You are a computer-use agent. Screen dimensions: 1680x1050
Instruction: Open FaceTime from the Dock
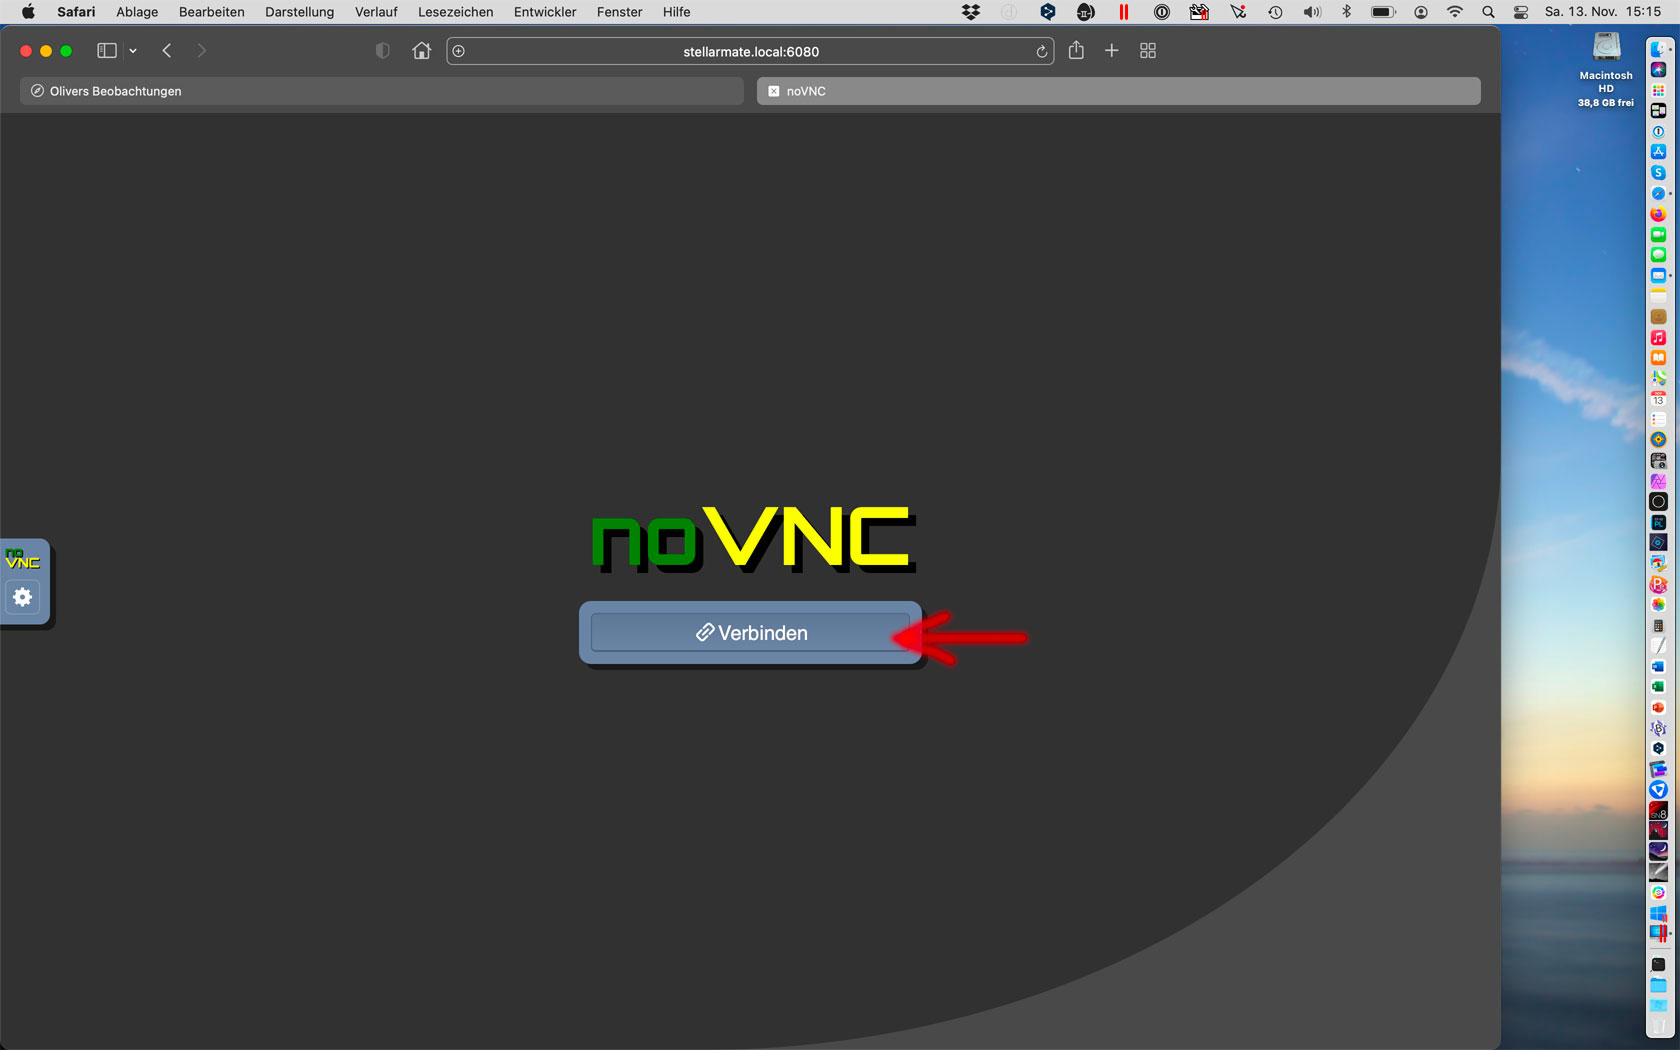tap(1658, 234)
